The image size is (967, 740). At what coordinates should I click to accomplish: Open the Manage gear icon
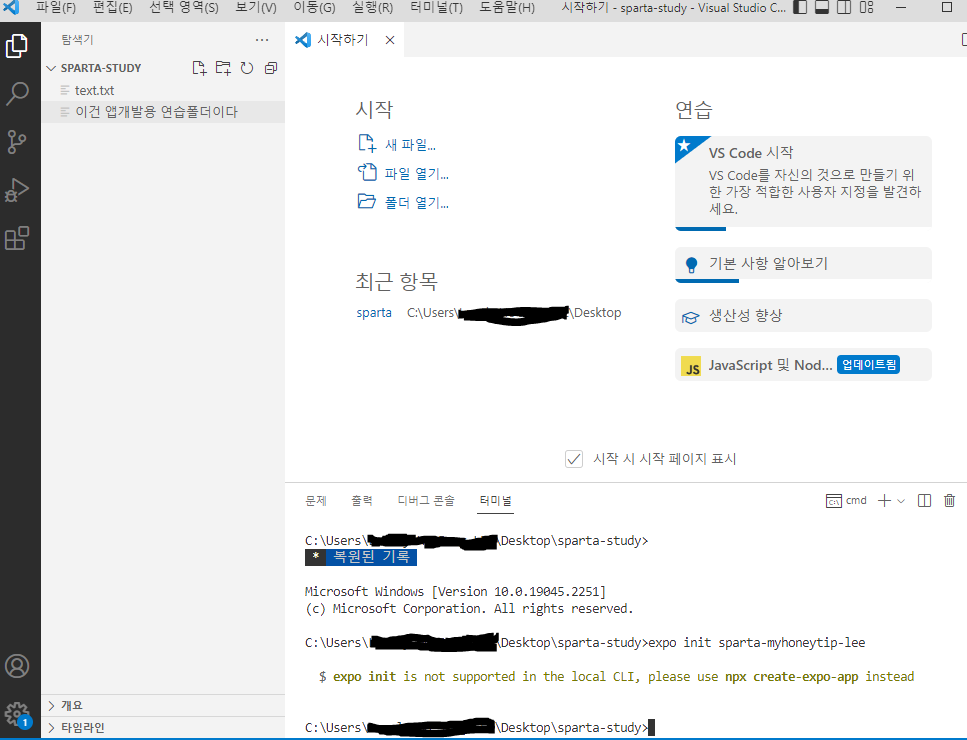point(17,714)
